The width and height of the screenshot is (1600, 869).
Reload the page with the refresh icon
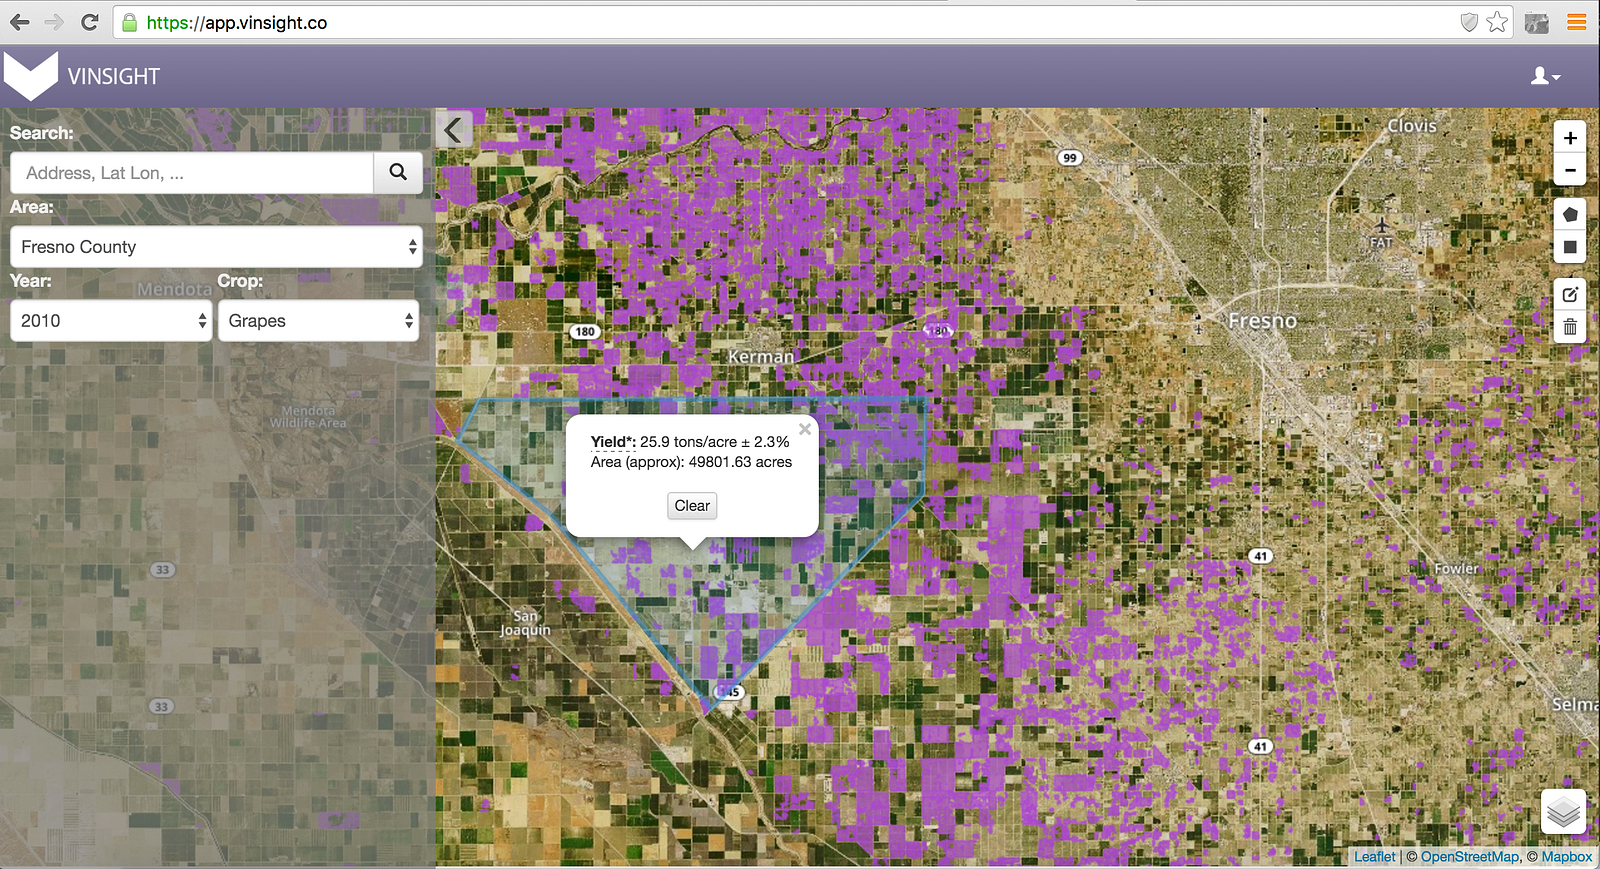coord(89,22)
